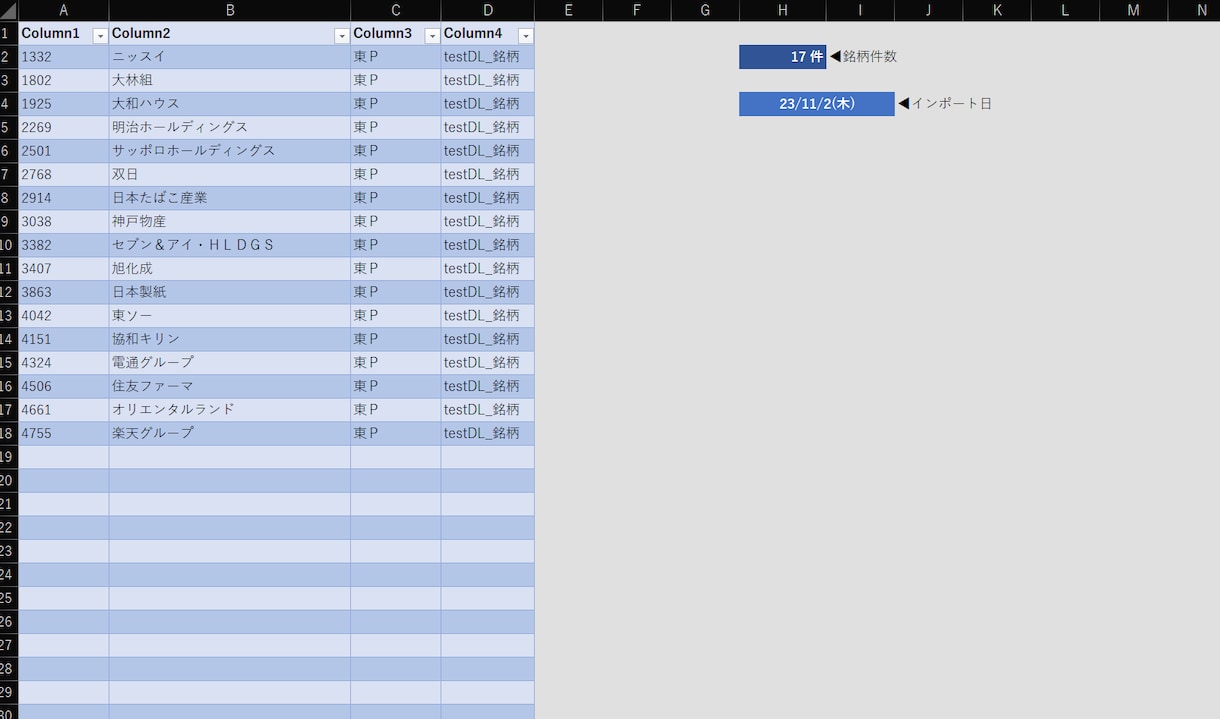The image size is (1220, 719).
Task: Select the cell containing code 3038
Action: [64, 221]
